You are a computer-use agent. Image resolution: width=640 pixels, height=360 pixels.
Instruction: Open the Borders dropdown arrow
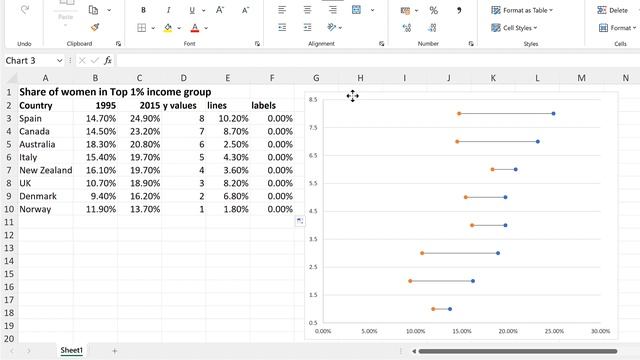153,28
